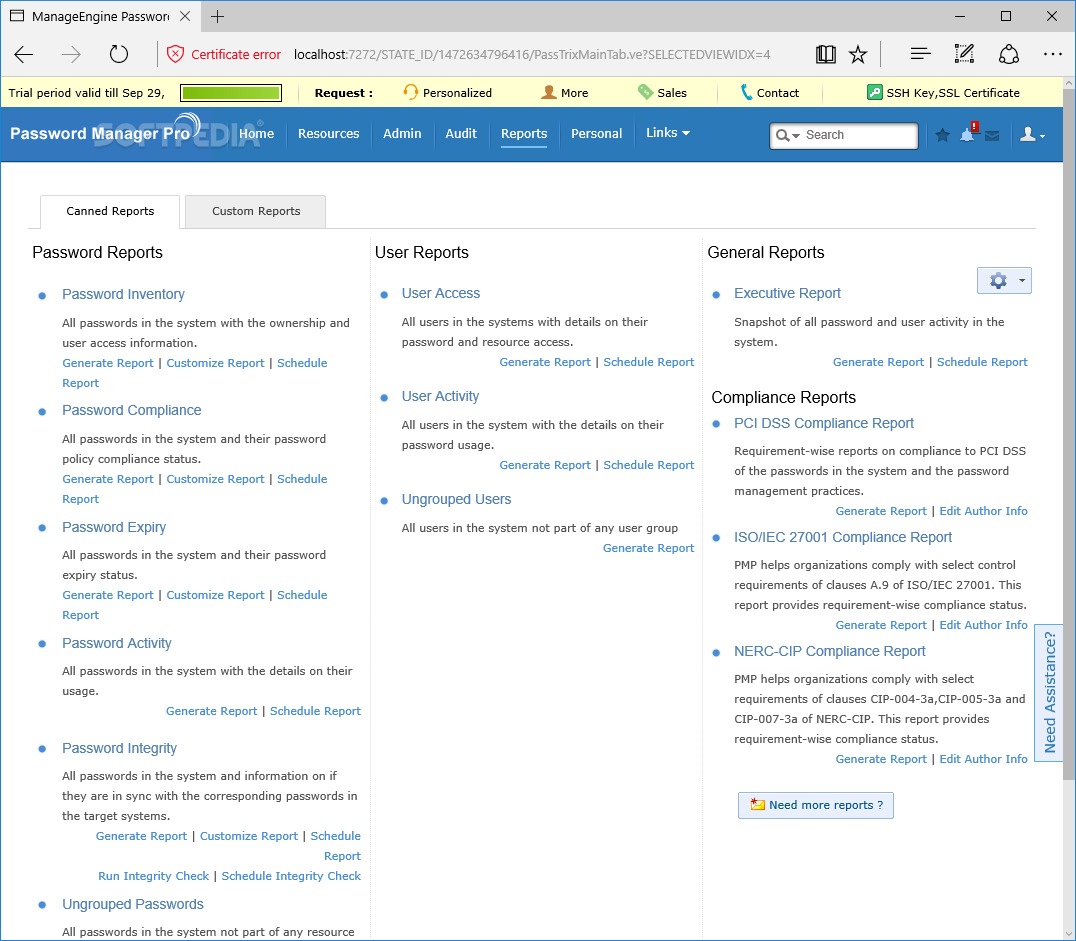This screenshot has width=1076, height=941.
Task: Click the Make a Web Note icon
Action: [964, 54]
